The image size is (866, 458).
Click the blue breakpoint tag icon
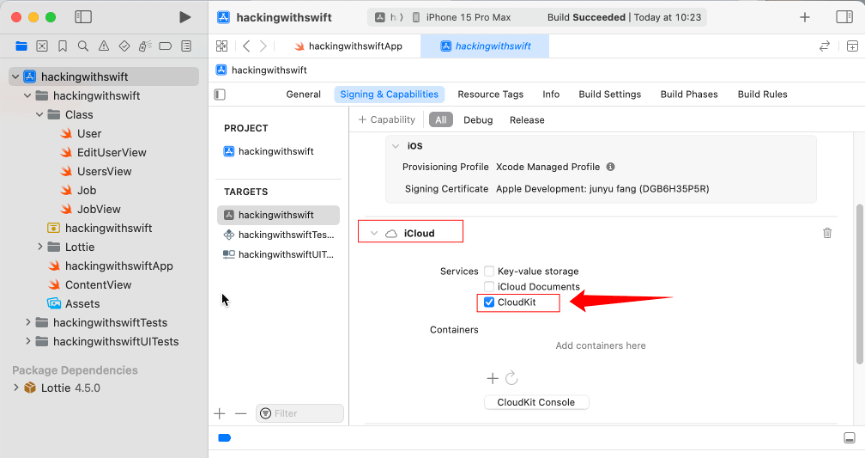point(225,438)
